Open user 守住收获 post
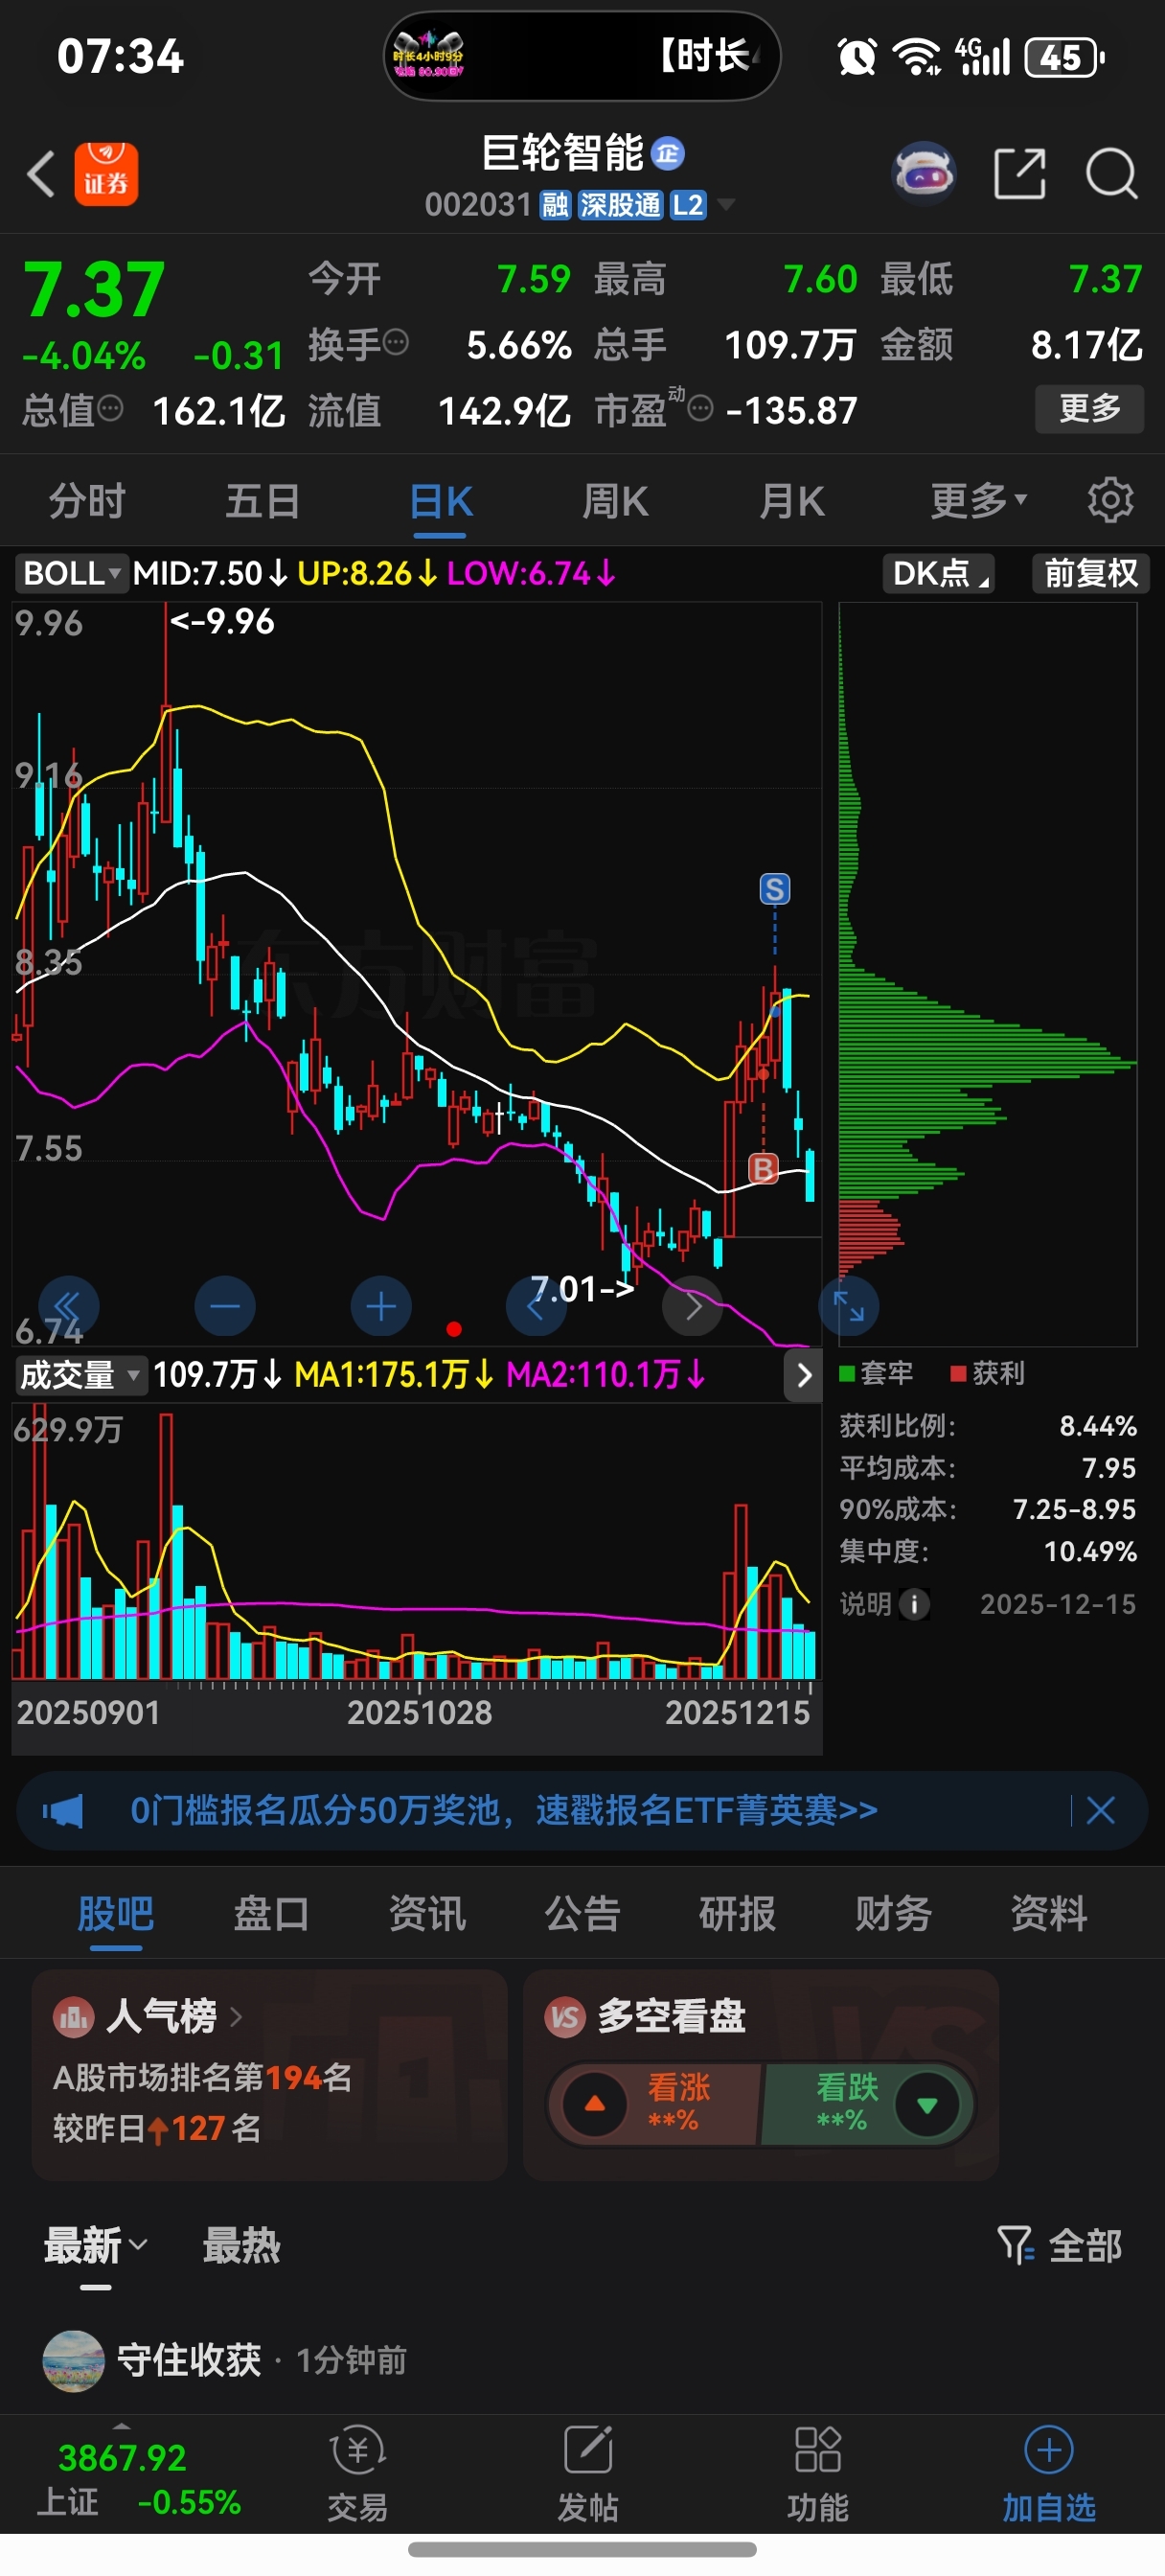Viewport: 1165px width, 2576px height. (x=188, y=2359)
